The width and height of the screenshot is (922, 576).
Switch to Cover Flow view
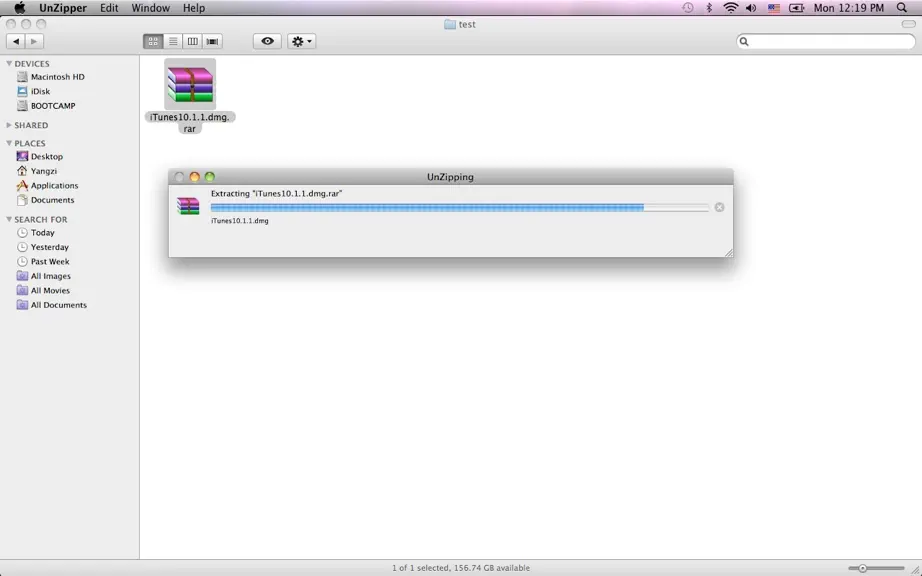tap(212, 41)
